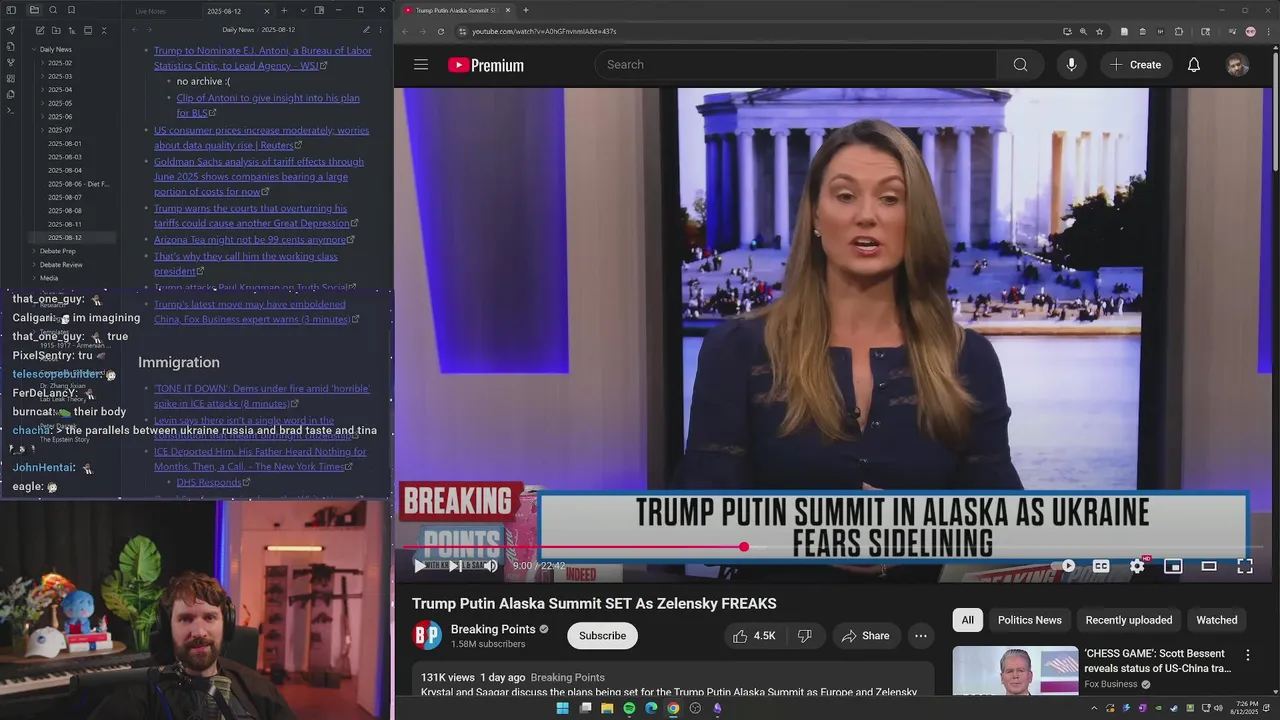Open the 2025-08-11 note
This screenshot has height=720, width=1280.
click(x=65, y=224)
